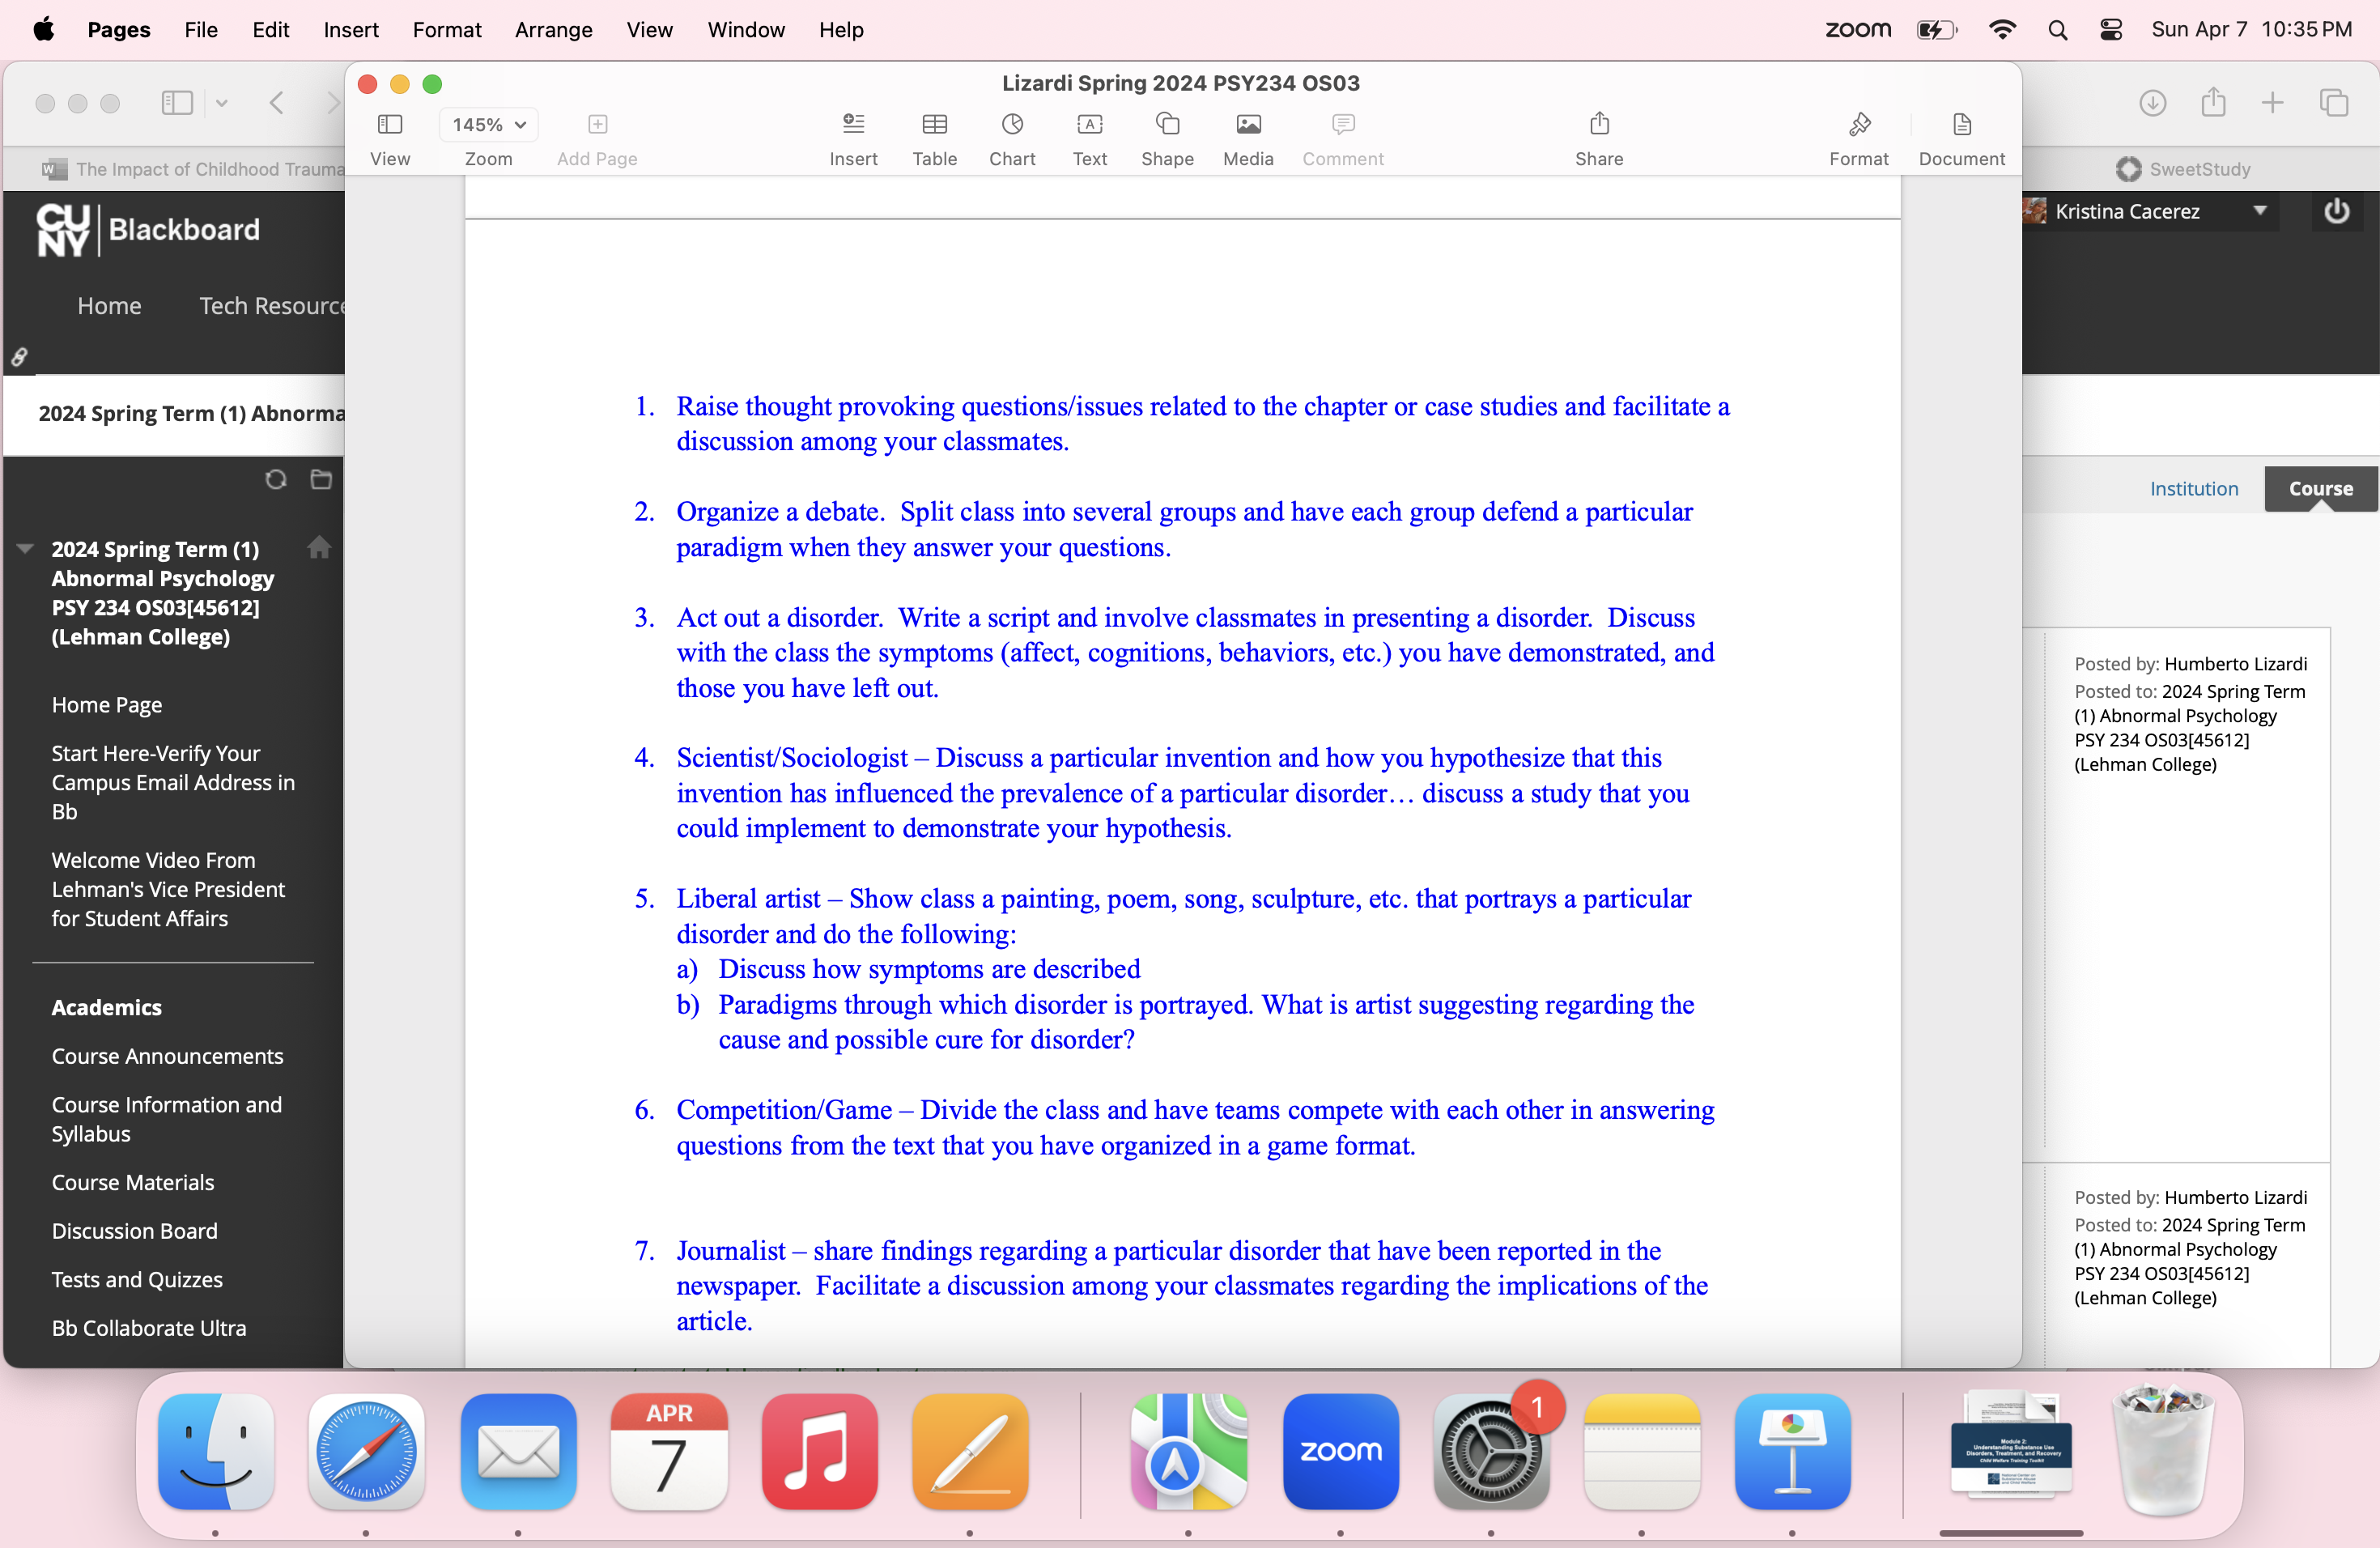The height and width of the screenshot is (1548, 2380).
Task: Go back in the Safari window
Action: click(x=277, y=102)
